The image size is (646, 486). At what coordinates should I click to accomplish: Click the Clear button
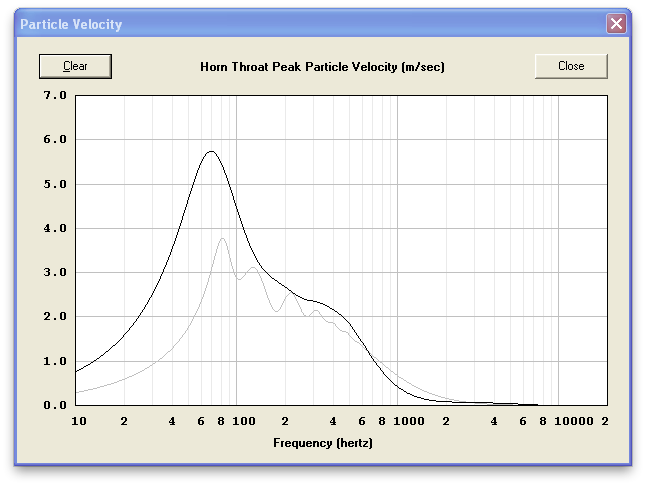click(75, 66)
